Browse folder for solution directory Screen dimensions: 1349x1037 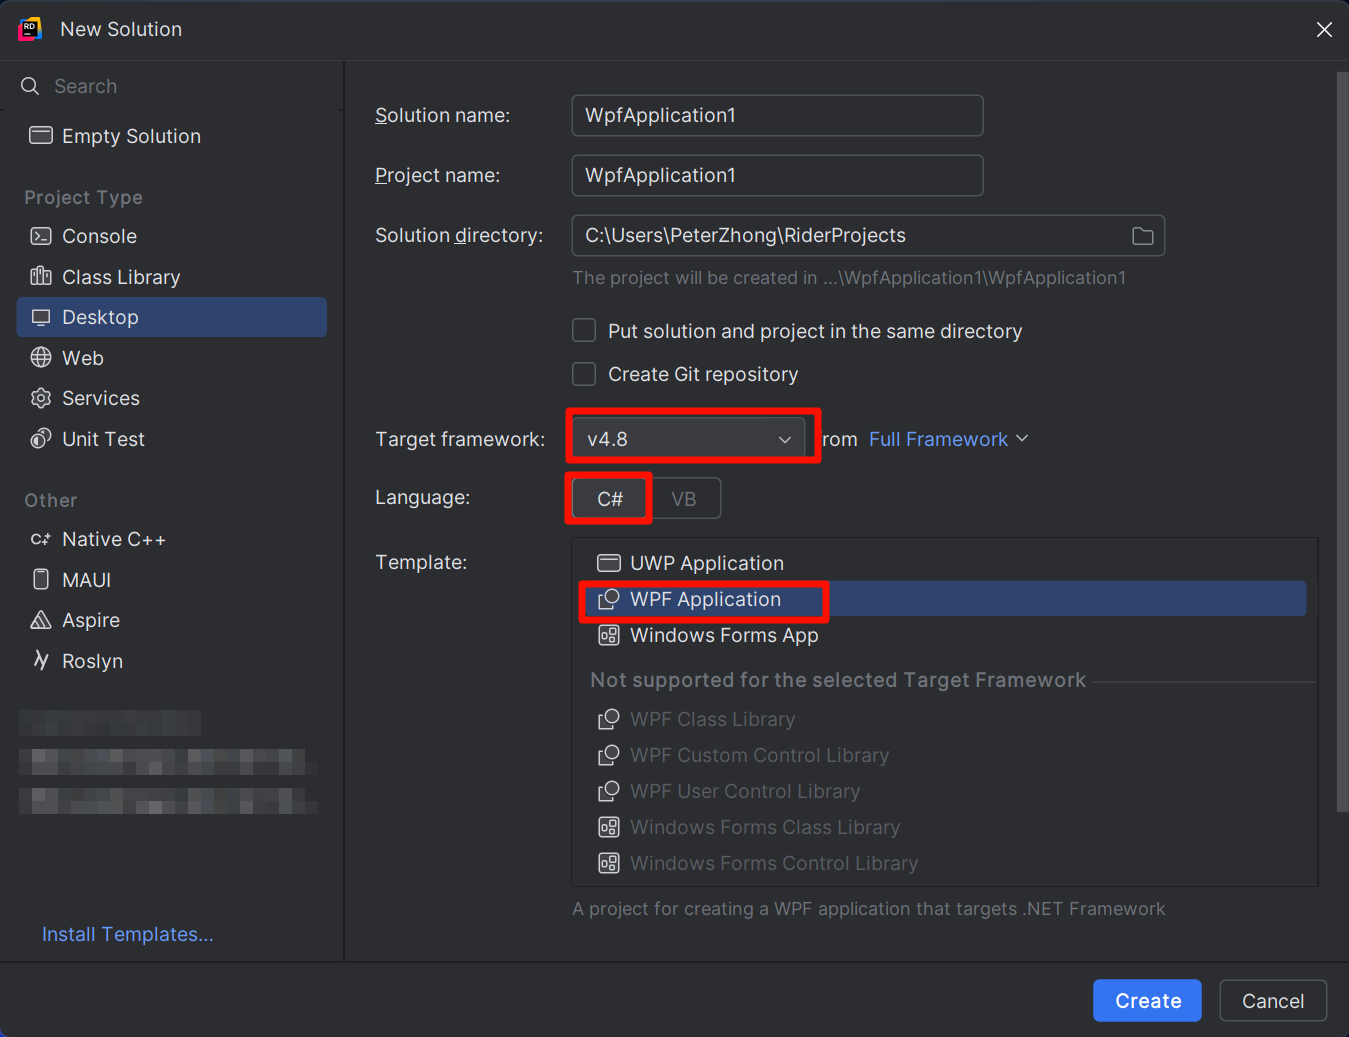1142,236
